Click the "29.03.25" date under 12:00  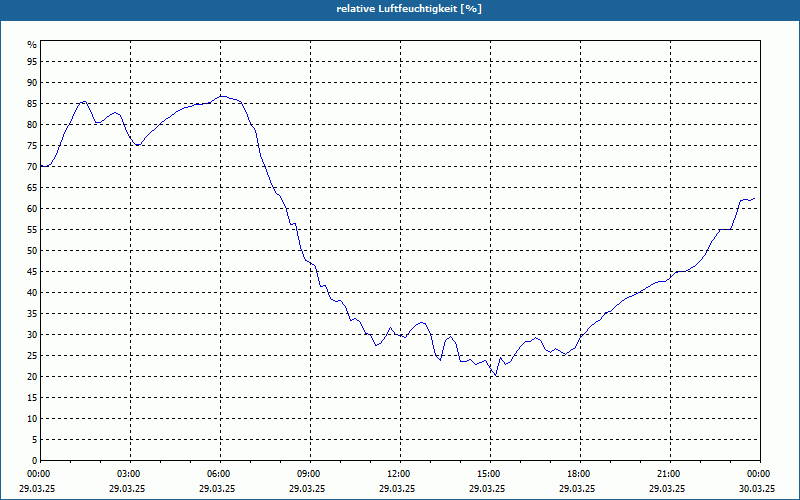coord(397,488)
